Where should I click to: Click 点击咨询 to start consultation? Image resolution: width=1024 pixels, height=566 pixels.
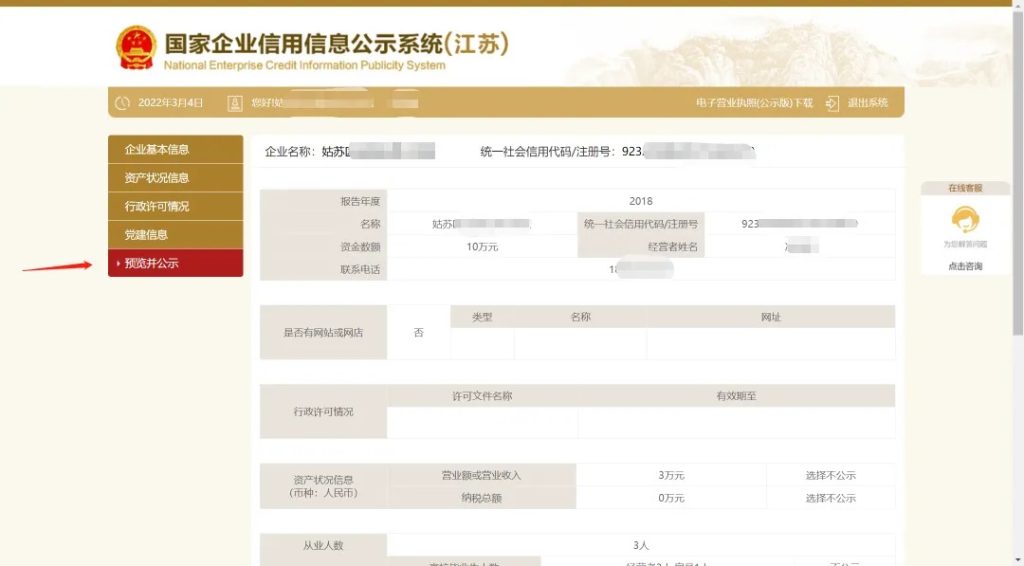point(964,266)
